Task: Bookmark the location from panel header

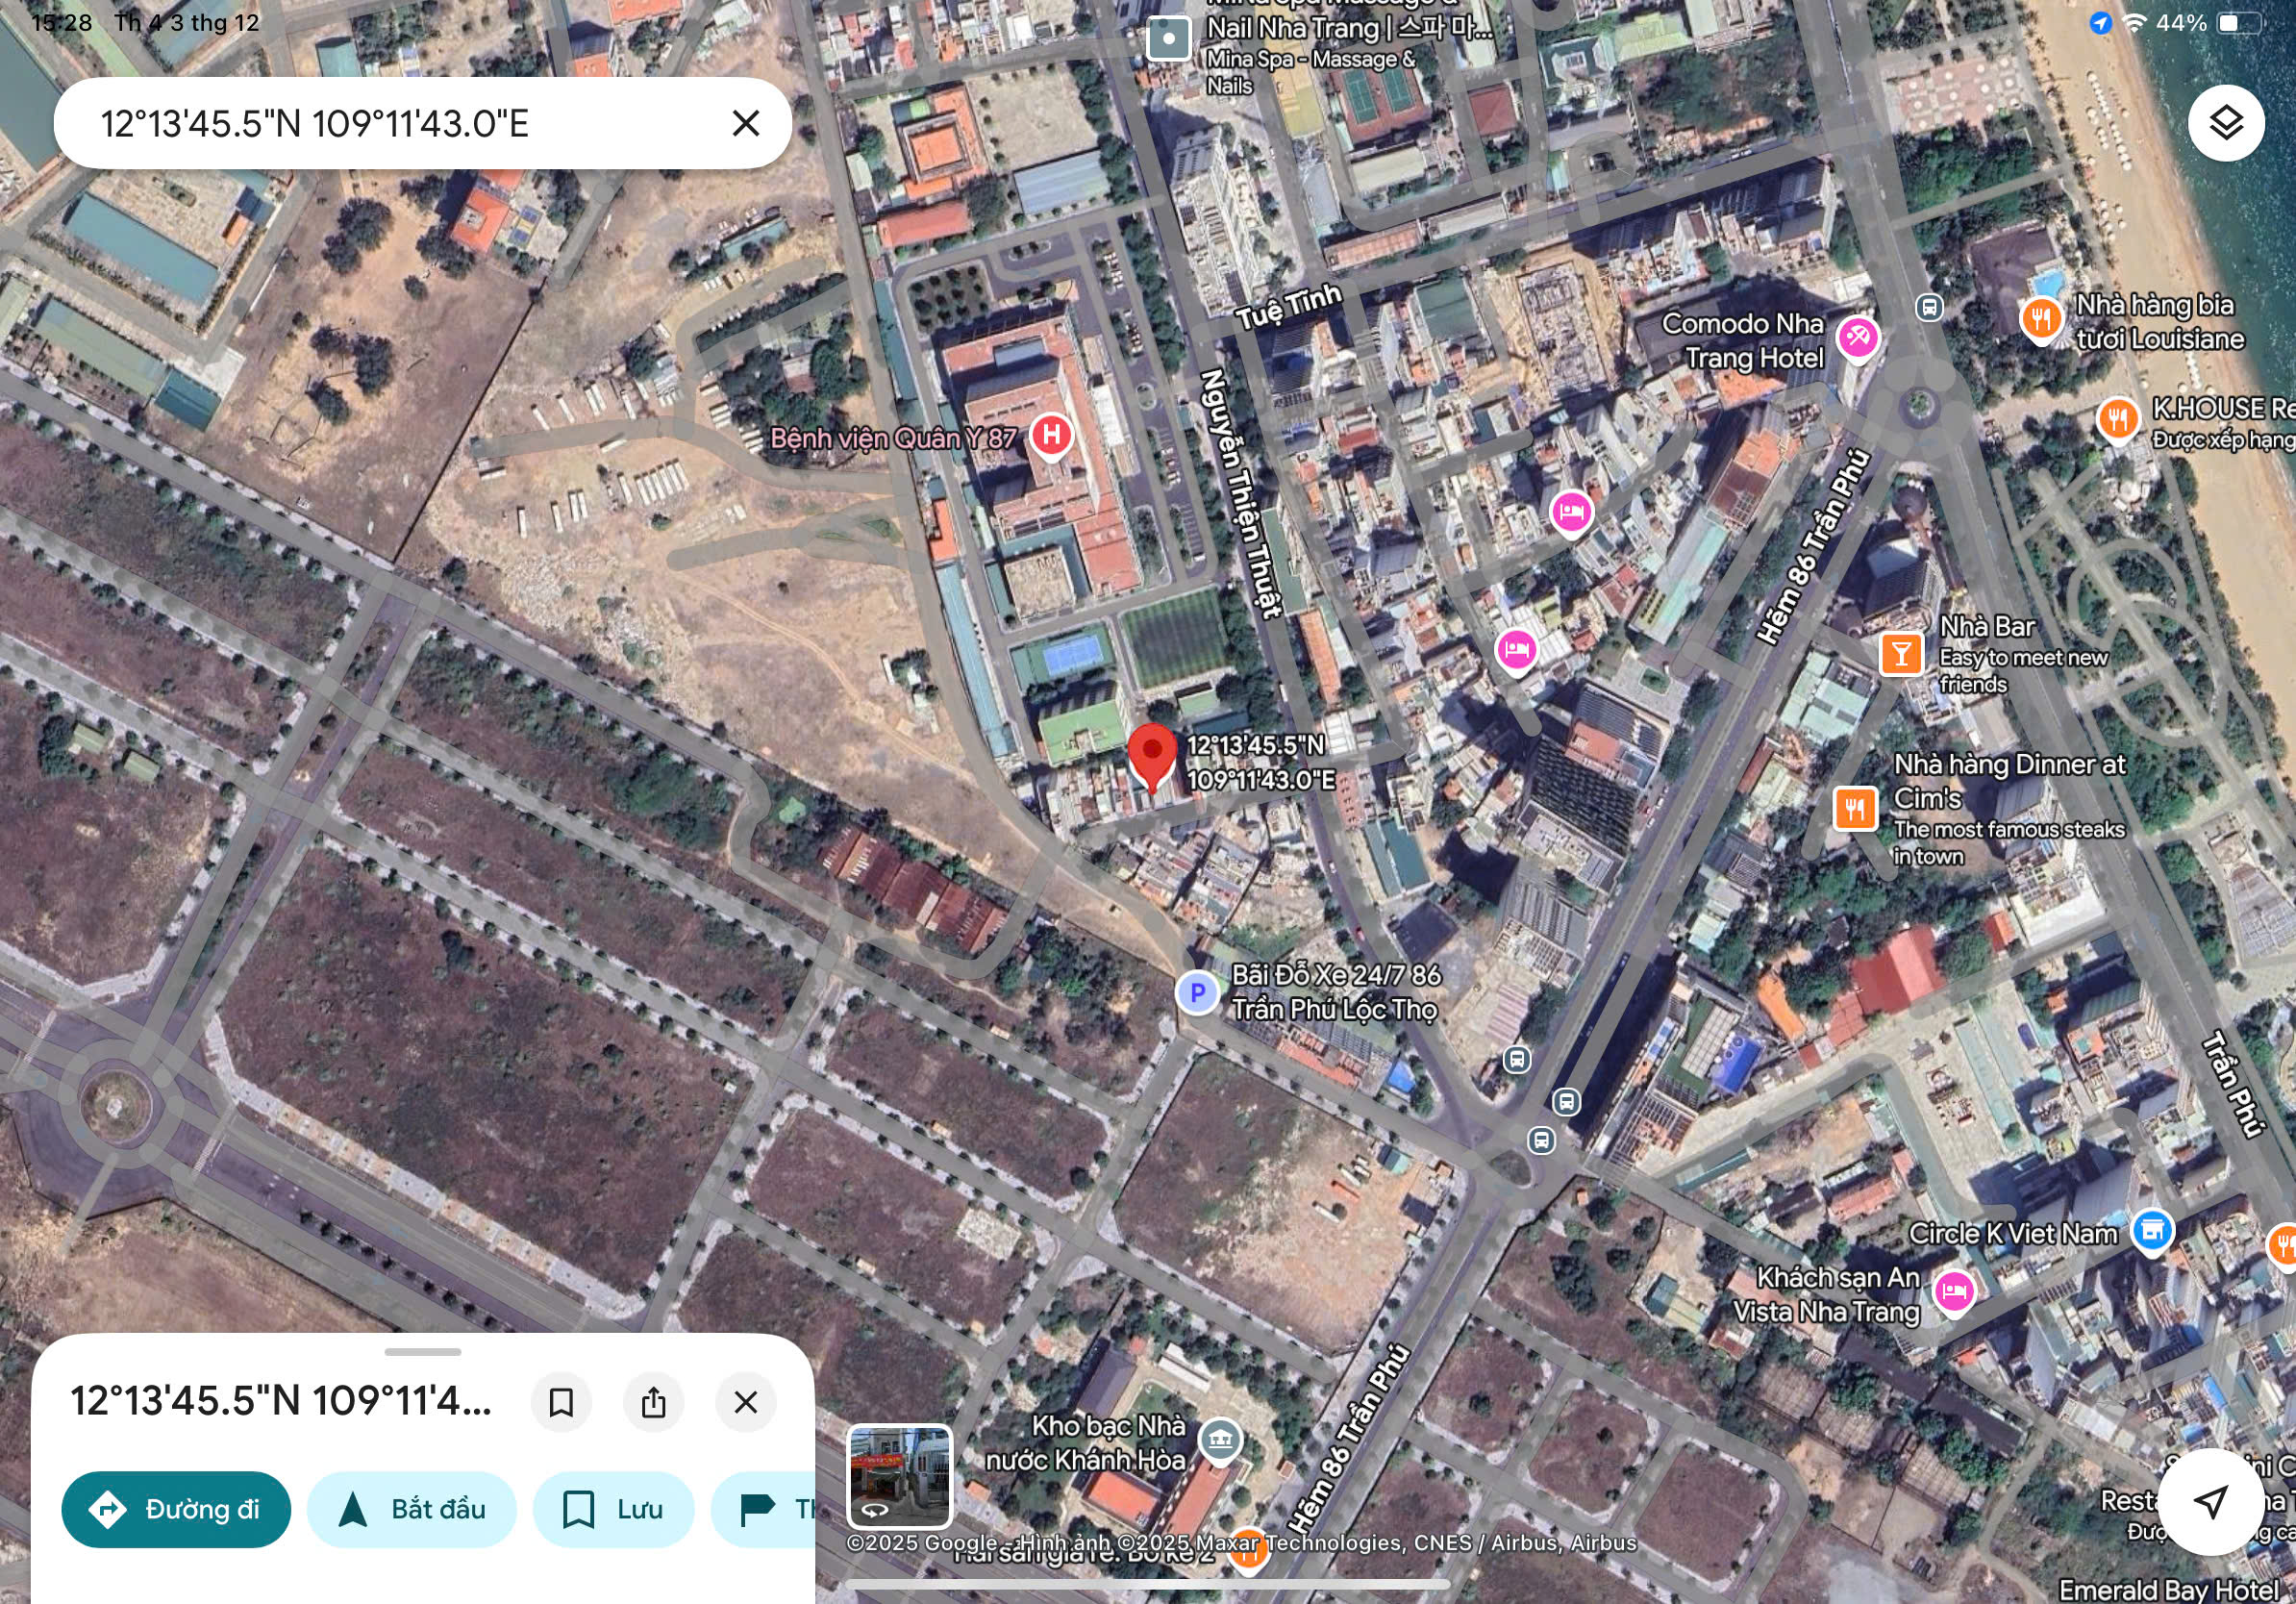Action: [561, 1402]
